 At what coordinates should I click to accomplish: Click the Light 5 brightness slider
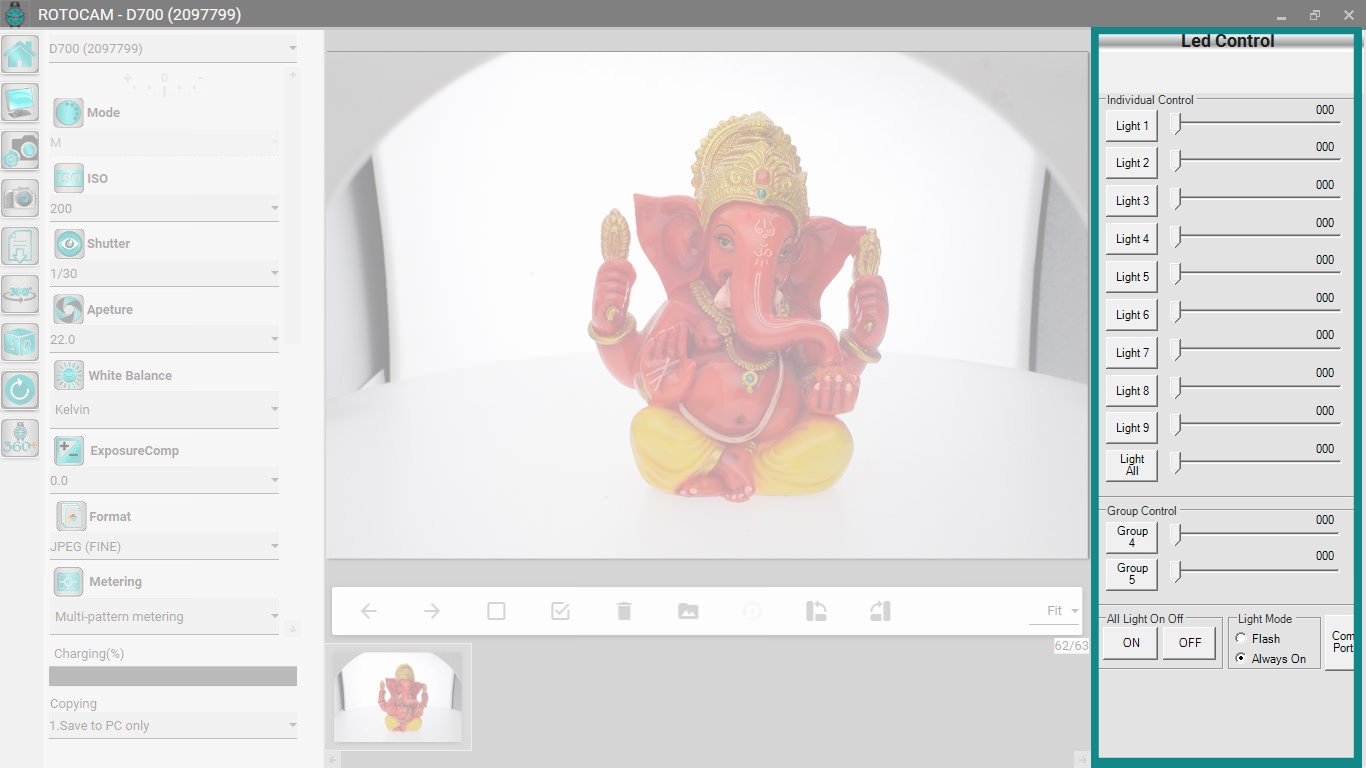pos(1255,275)
